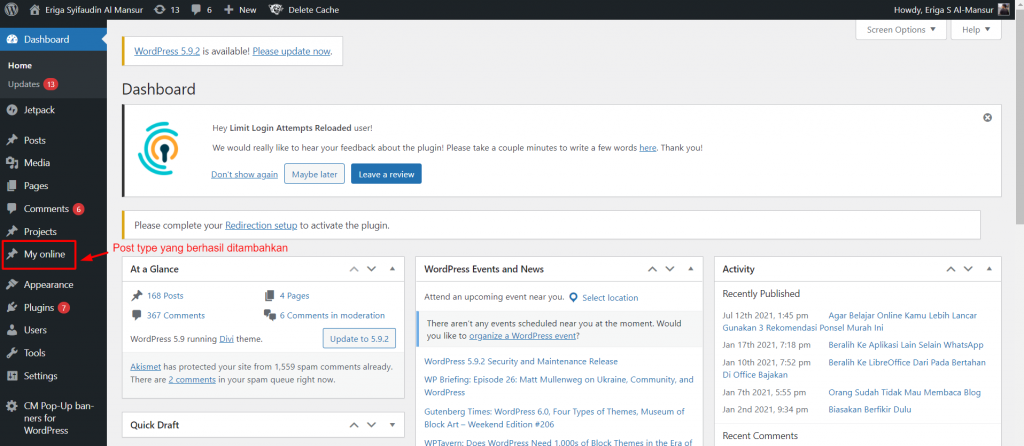Click the Update to 5.9.2 button
This screenshot has height=446, width=1024.
tap(359, 339)
